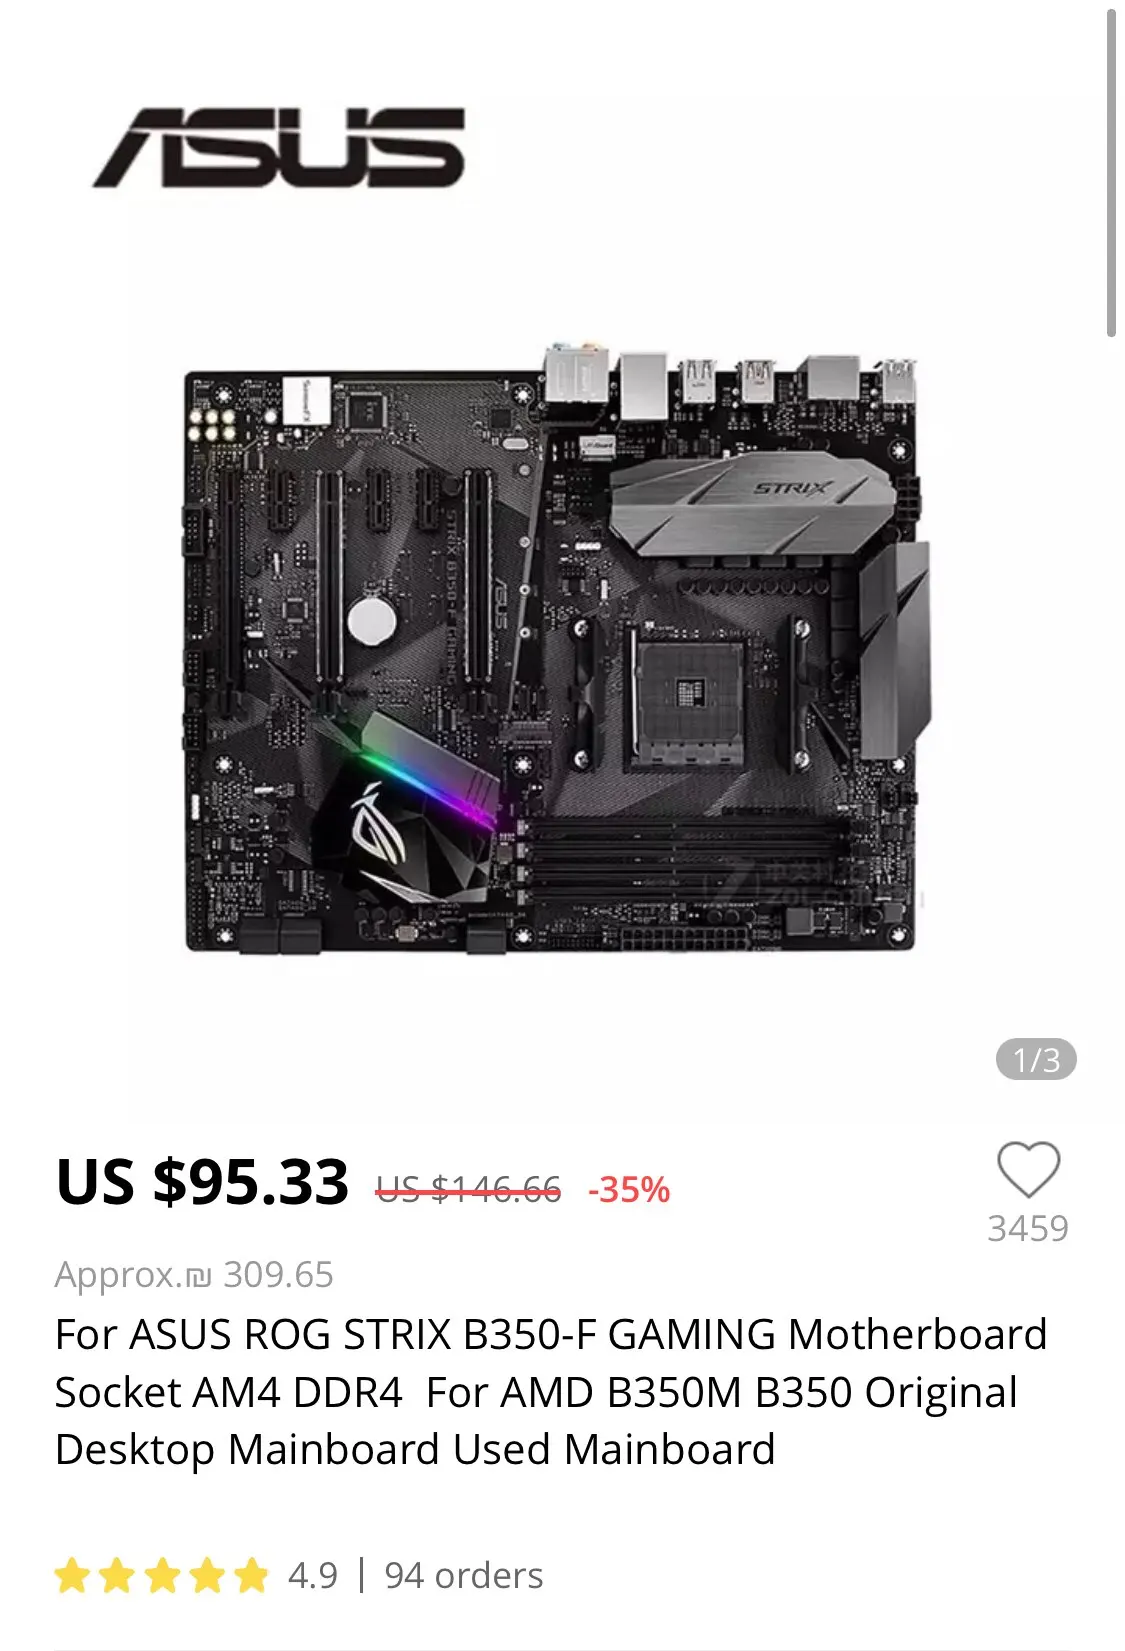Click the 94 orders text
The width and height of the screenshot is (1125, 1651).
tap(464, 1576)
